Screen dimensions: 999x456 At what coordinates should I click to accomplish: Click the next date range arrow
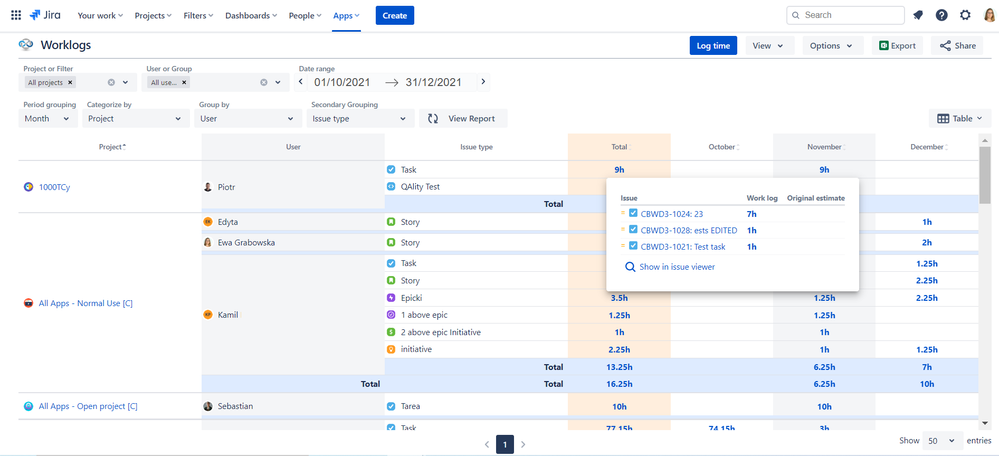pyautogui.click(x=483, y=82)
